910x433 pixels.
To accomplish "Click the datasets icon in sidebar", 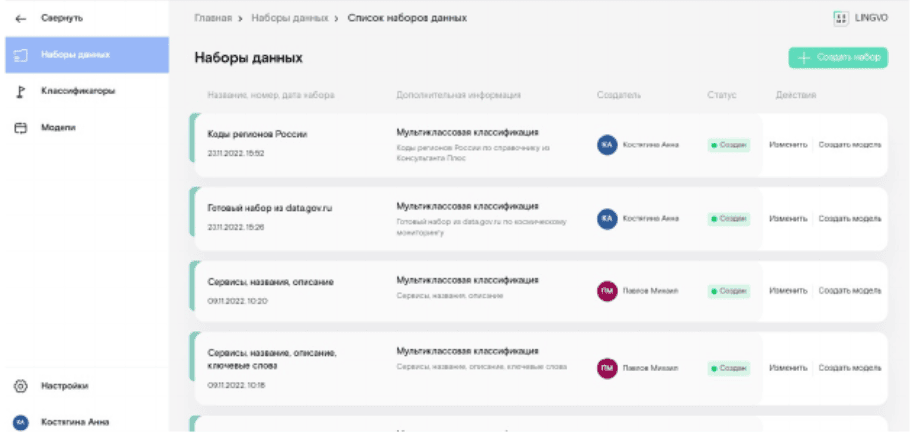I will 19,55.
